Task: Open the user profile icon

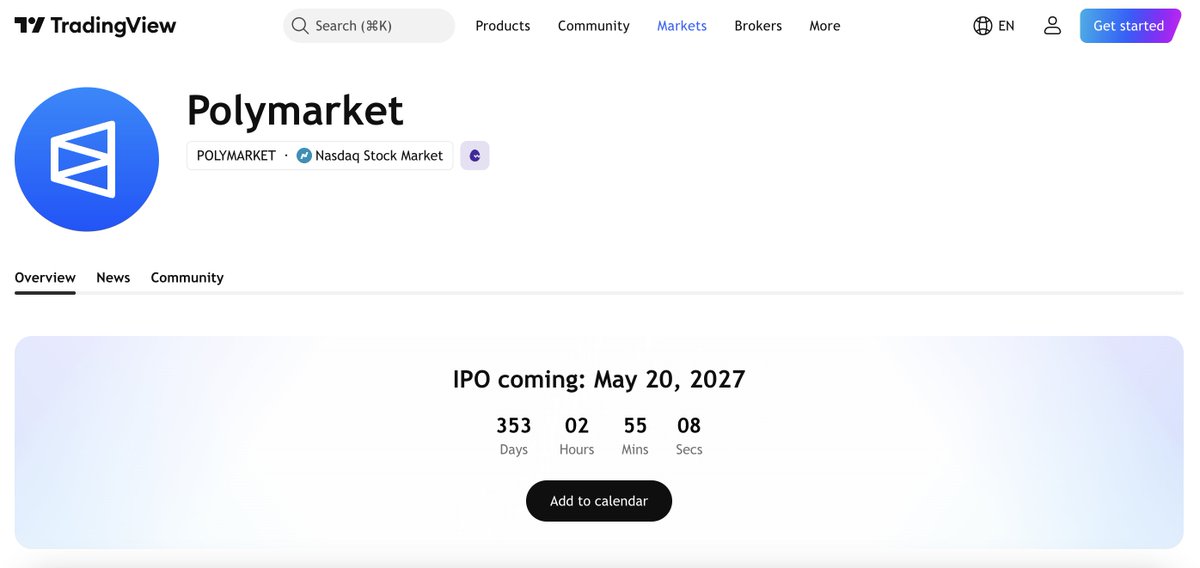Action: pyautogui.click(x=1052, y=26)
